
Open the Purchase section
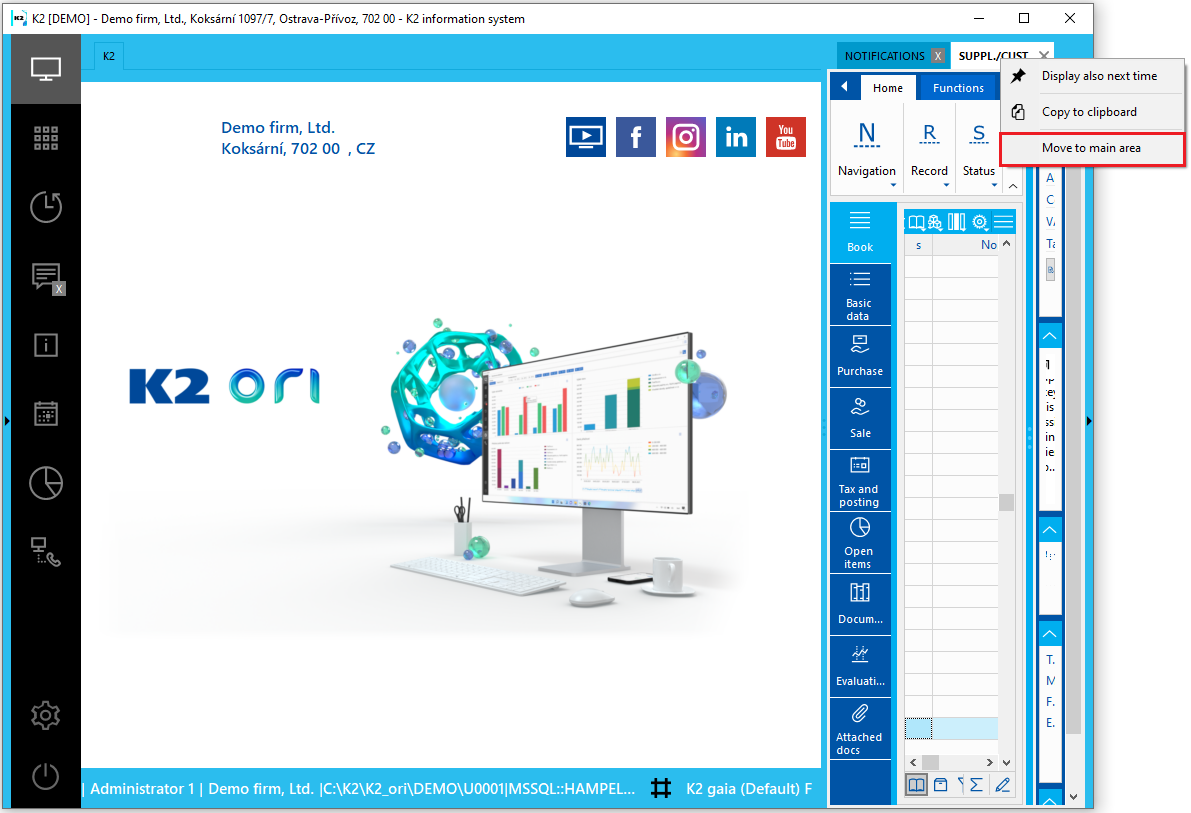coord(860,357)
